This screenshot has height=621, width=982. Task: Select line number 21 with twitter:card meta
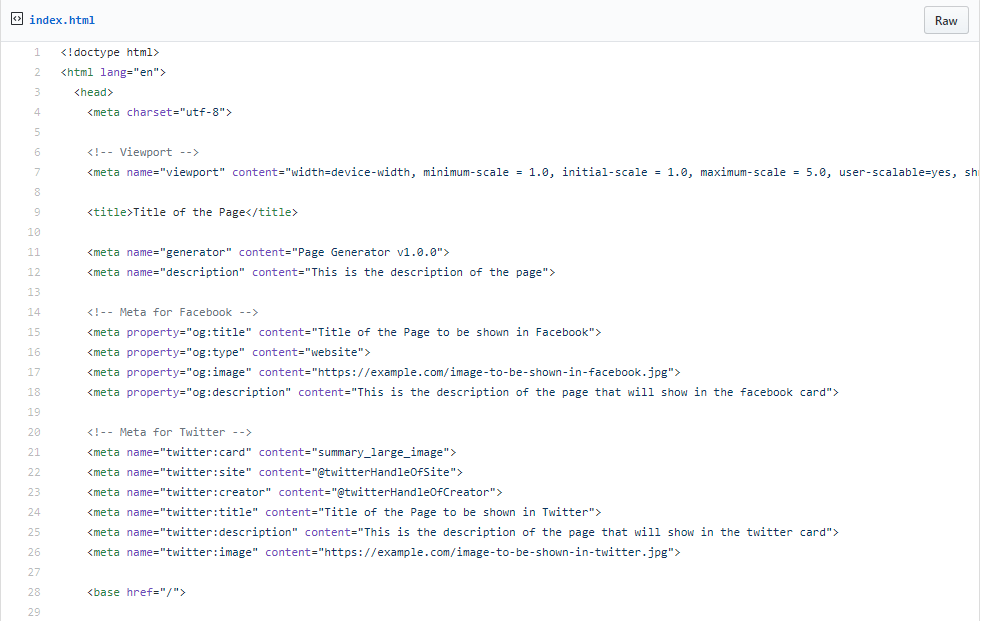[37, 451]
